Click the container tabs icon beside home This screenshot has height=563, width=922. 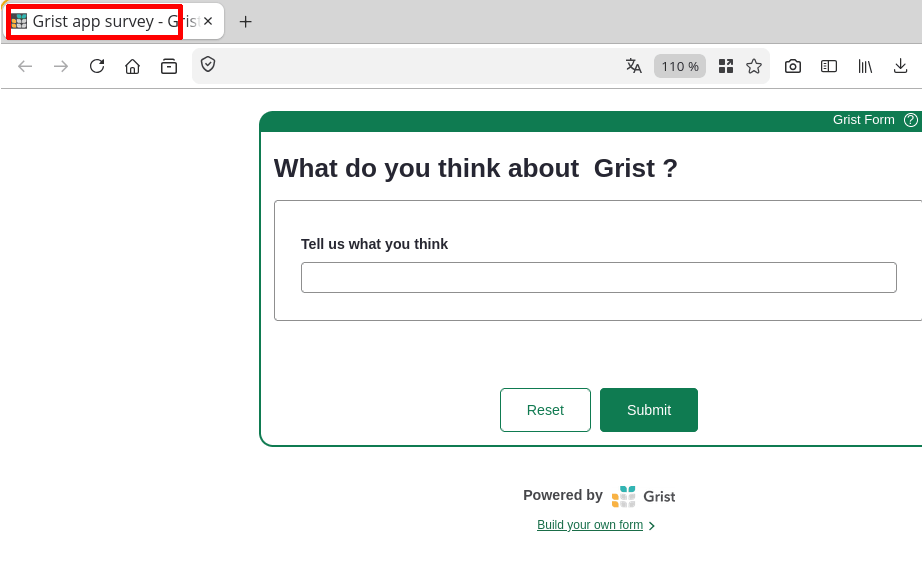pyautogui.click(x=169, y=66)
